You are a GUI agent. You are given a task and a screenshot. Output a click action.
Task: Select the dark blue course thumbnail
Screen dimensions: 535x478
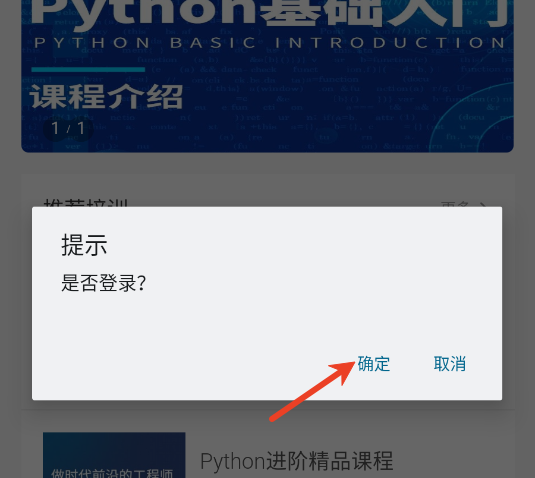[x=114, y=455]
